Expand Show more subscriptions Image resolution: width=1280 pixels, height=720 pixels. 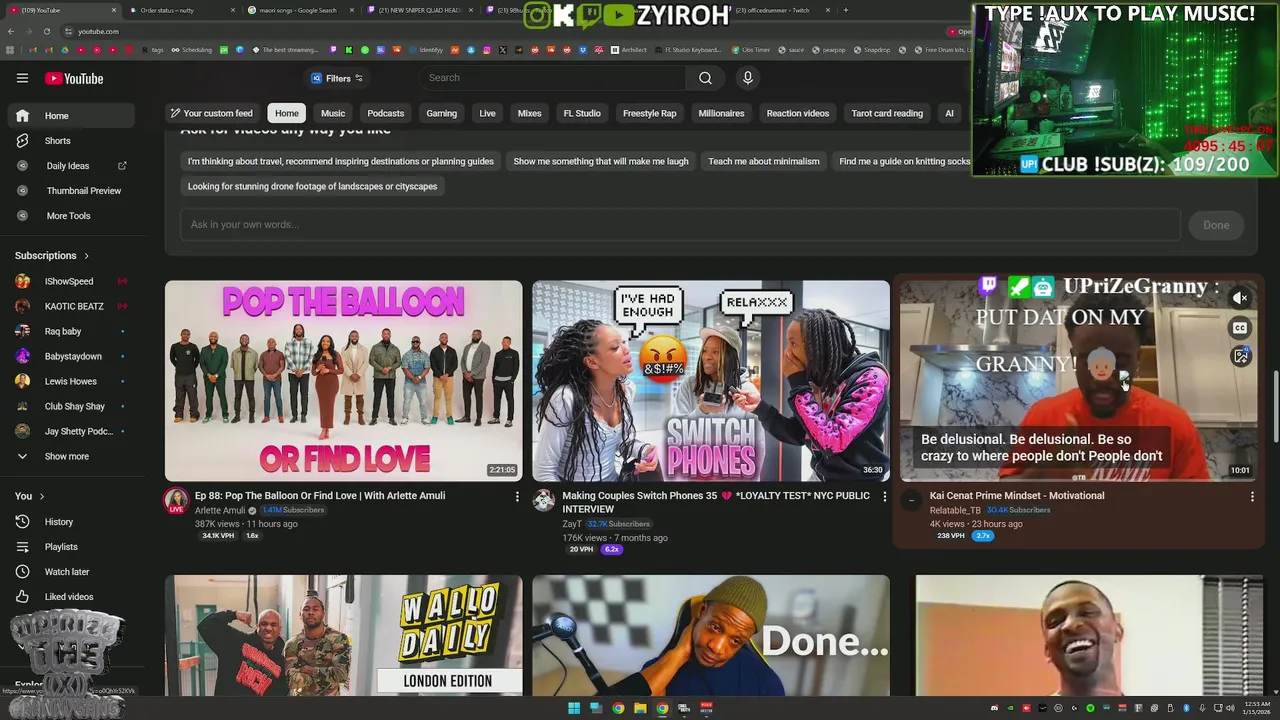(x=70, y=457)
